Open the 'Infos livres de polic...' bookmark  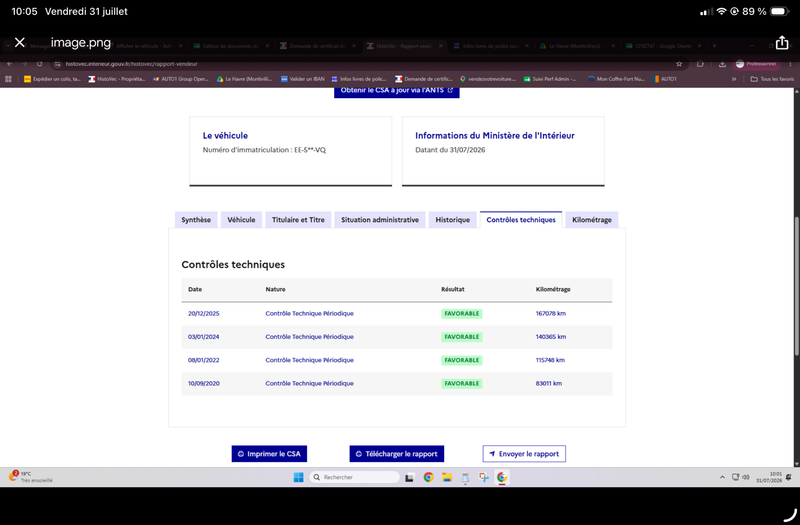tap(359, 79)
